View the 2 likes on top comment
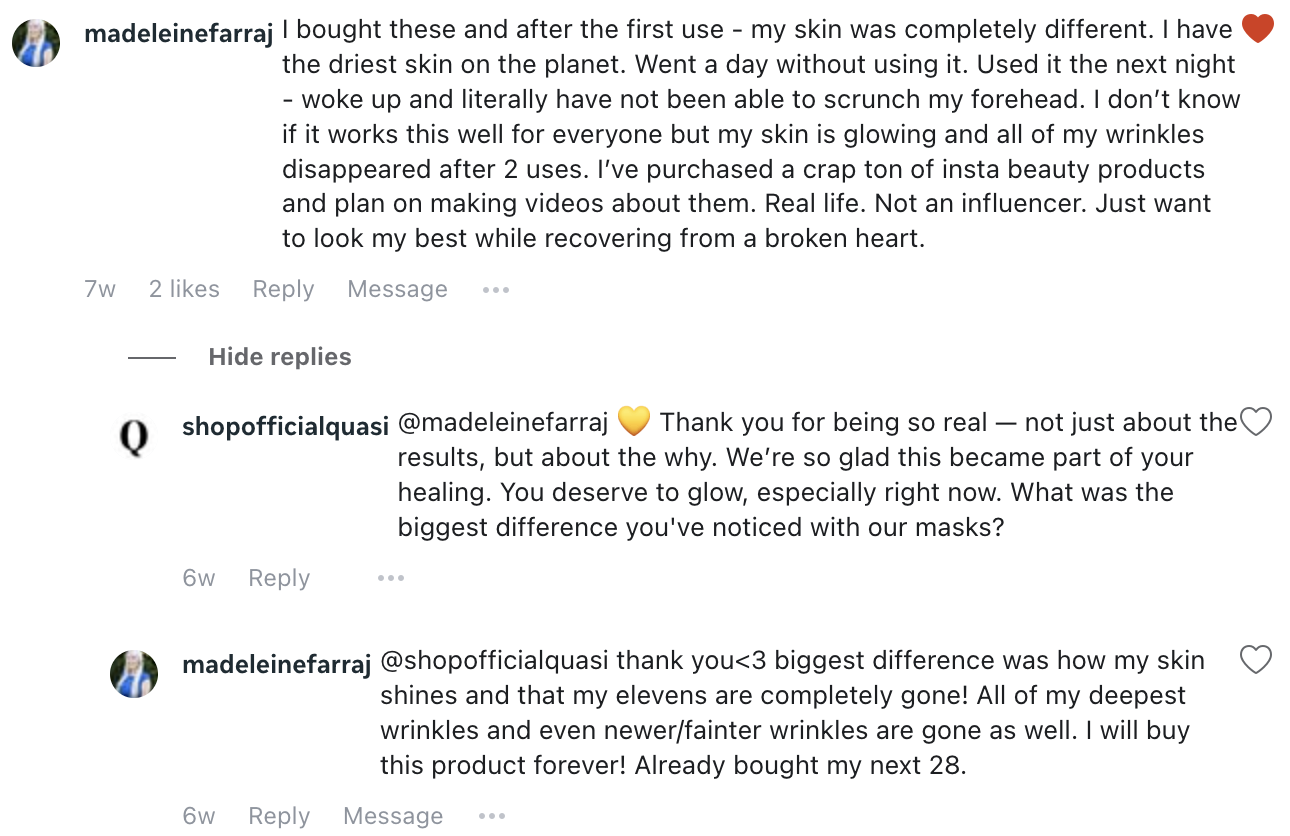This screenshot has width=1290, height=836. tap(184, 290)
